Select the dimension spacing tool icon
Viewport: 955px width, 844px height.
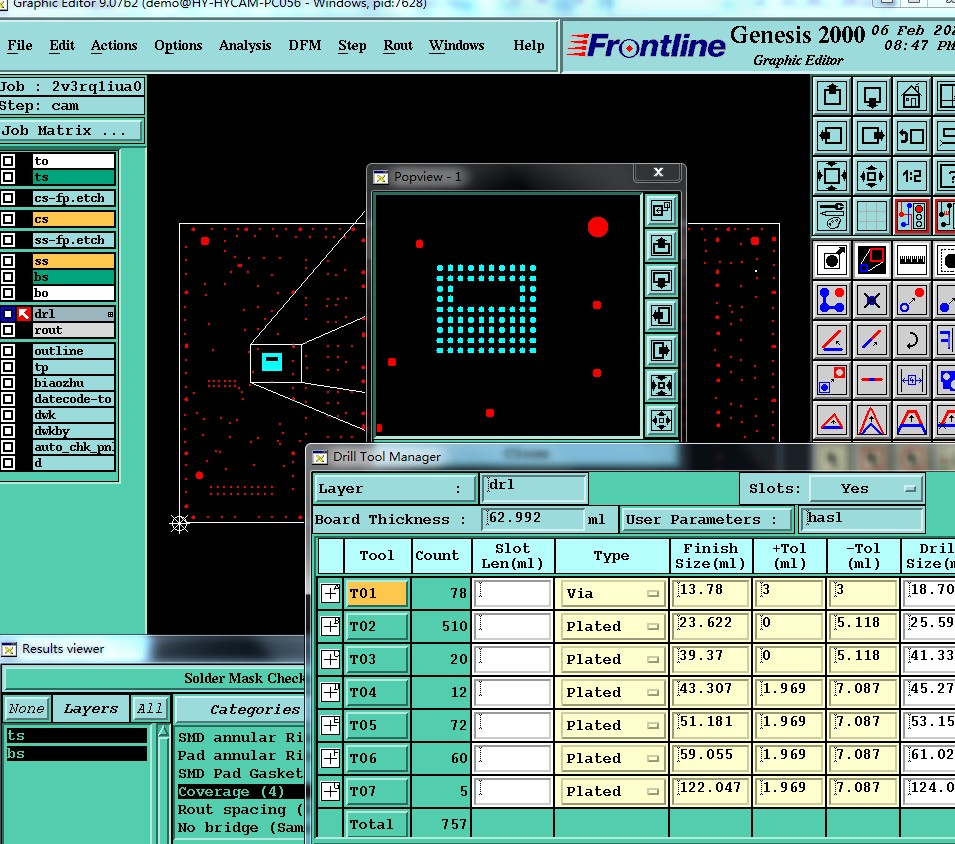coord(911,379)
